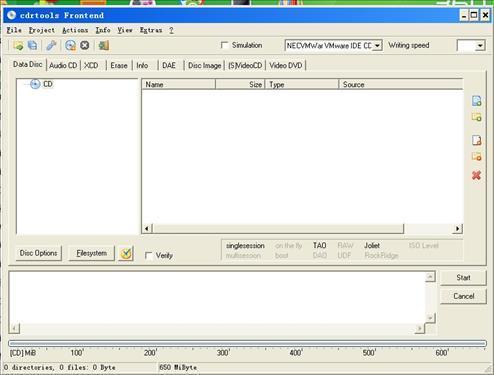
Task: Click the checkmark icon beside Filesystem button
Action: pyautogui.click(x=126, y=254)
